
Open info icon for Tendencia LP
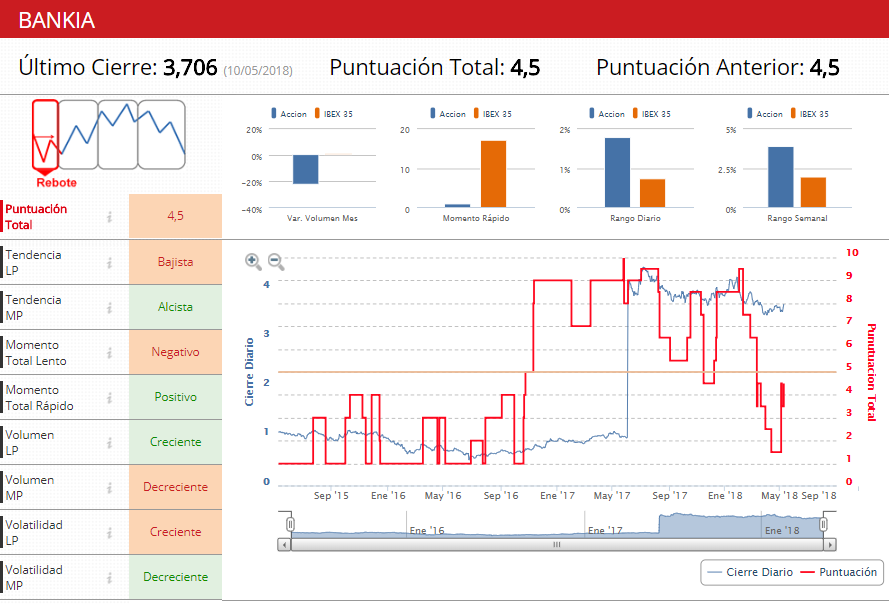click(x=110, y=262)
